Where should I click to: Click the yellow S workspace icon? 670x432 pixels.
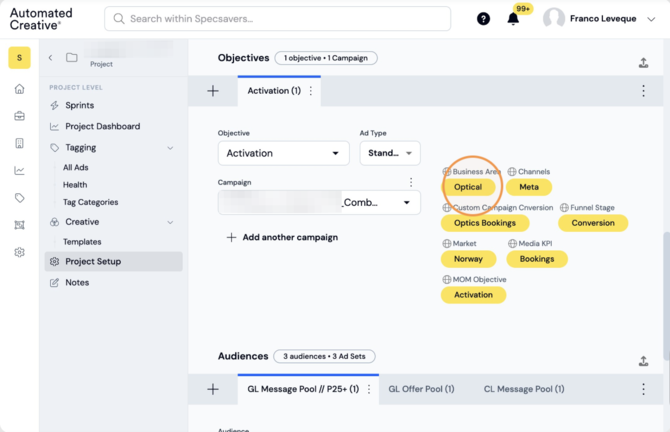[x=19, y=58]
